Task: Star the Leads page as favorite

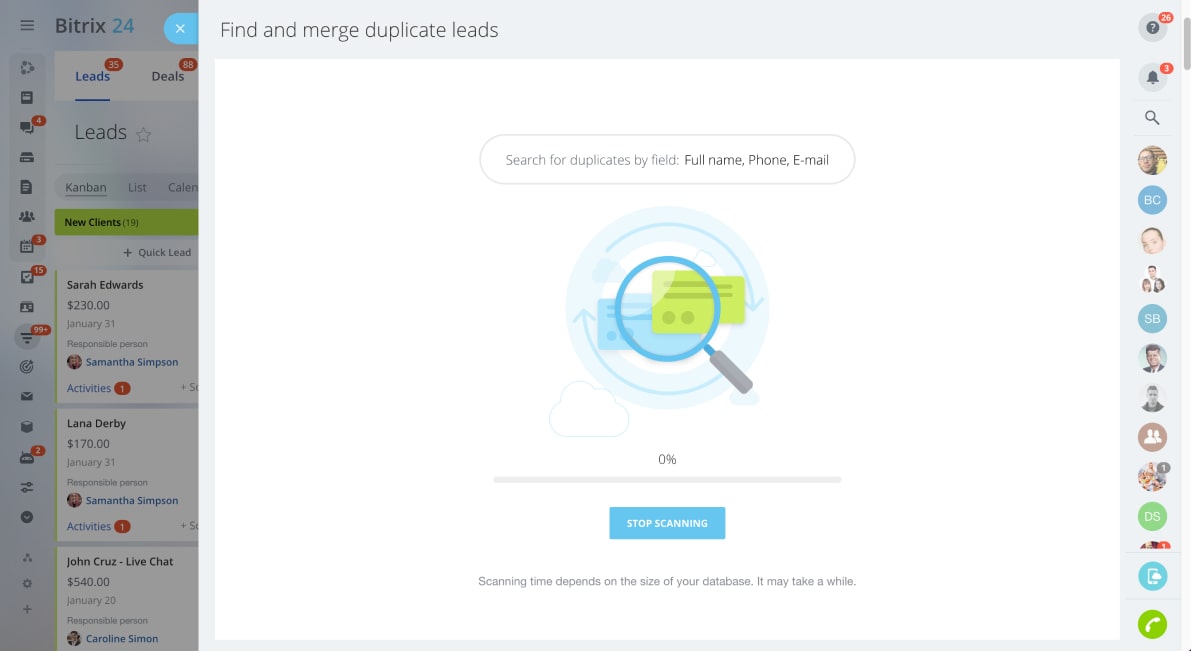Action: 143,134
